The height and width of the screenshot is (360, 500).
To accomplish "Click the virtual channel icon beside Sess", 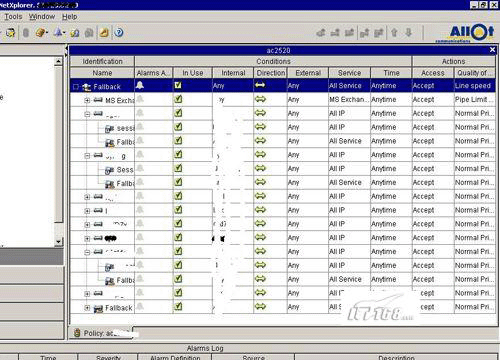I will point(110,170).
